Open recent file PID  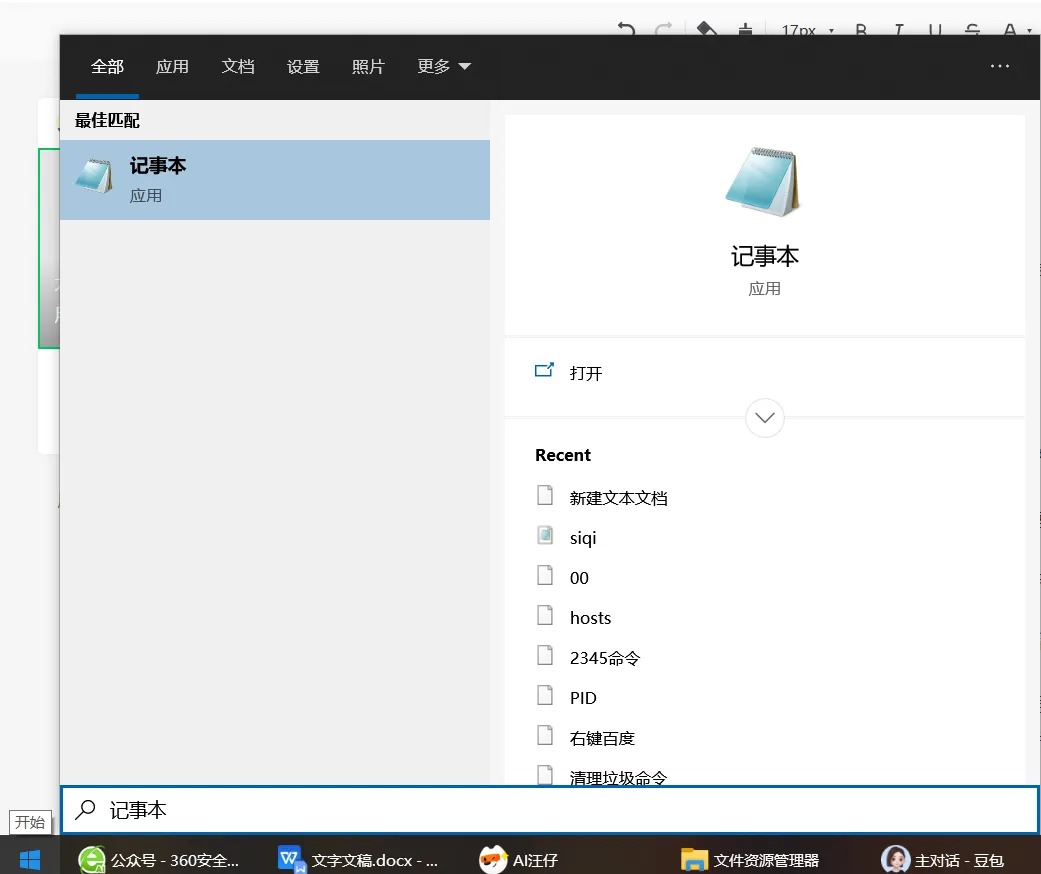583,698
